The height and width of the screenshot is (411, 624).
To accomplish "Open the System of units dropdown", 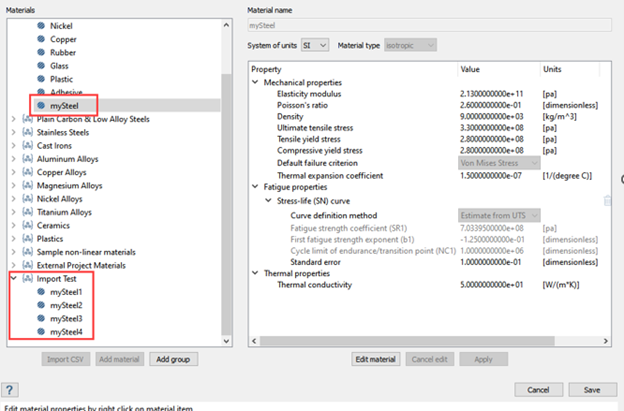I will 317,45.
